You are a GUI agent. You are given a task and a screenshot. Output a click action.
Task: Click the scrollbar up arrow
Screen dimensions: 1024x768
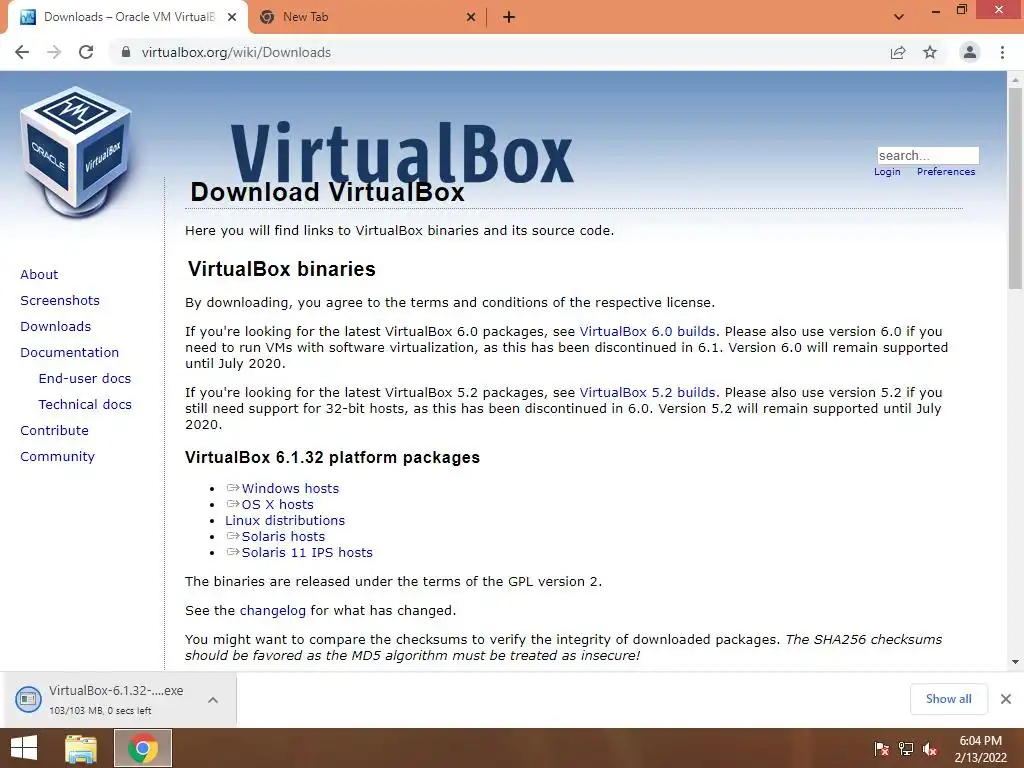(1015, 80)
